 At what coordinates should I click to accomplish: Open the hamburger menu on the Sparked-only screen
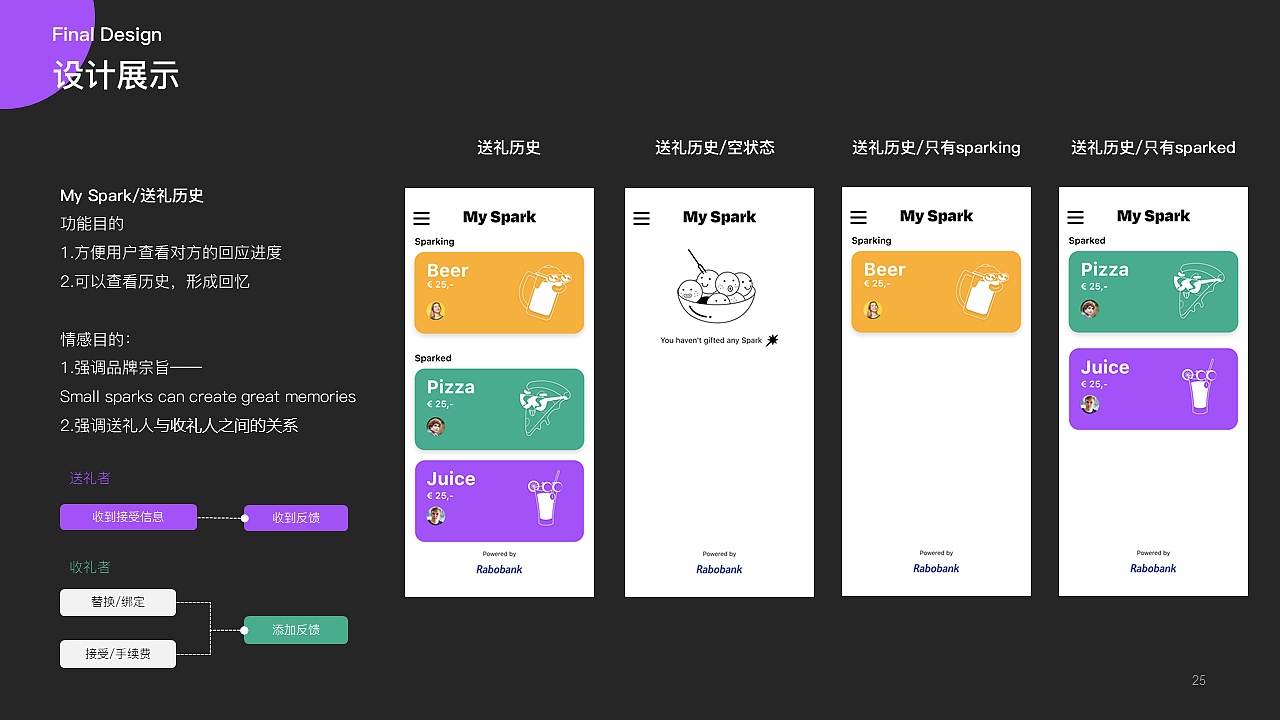pos(1075,216)
